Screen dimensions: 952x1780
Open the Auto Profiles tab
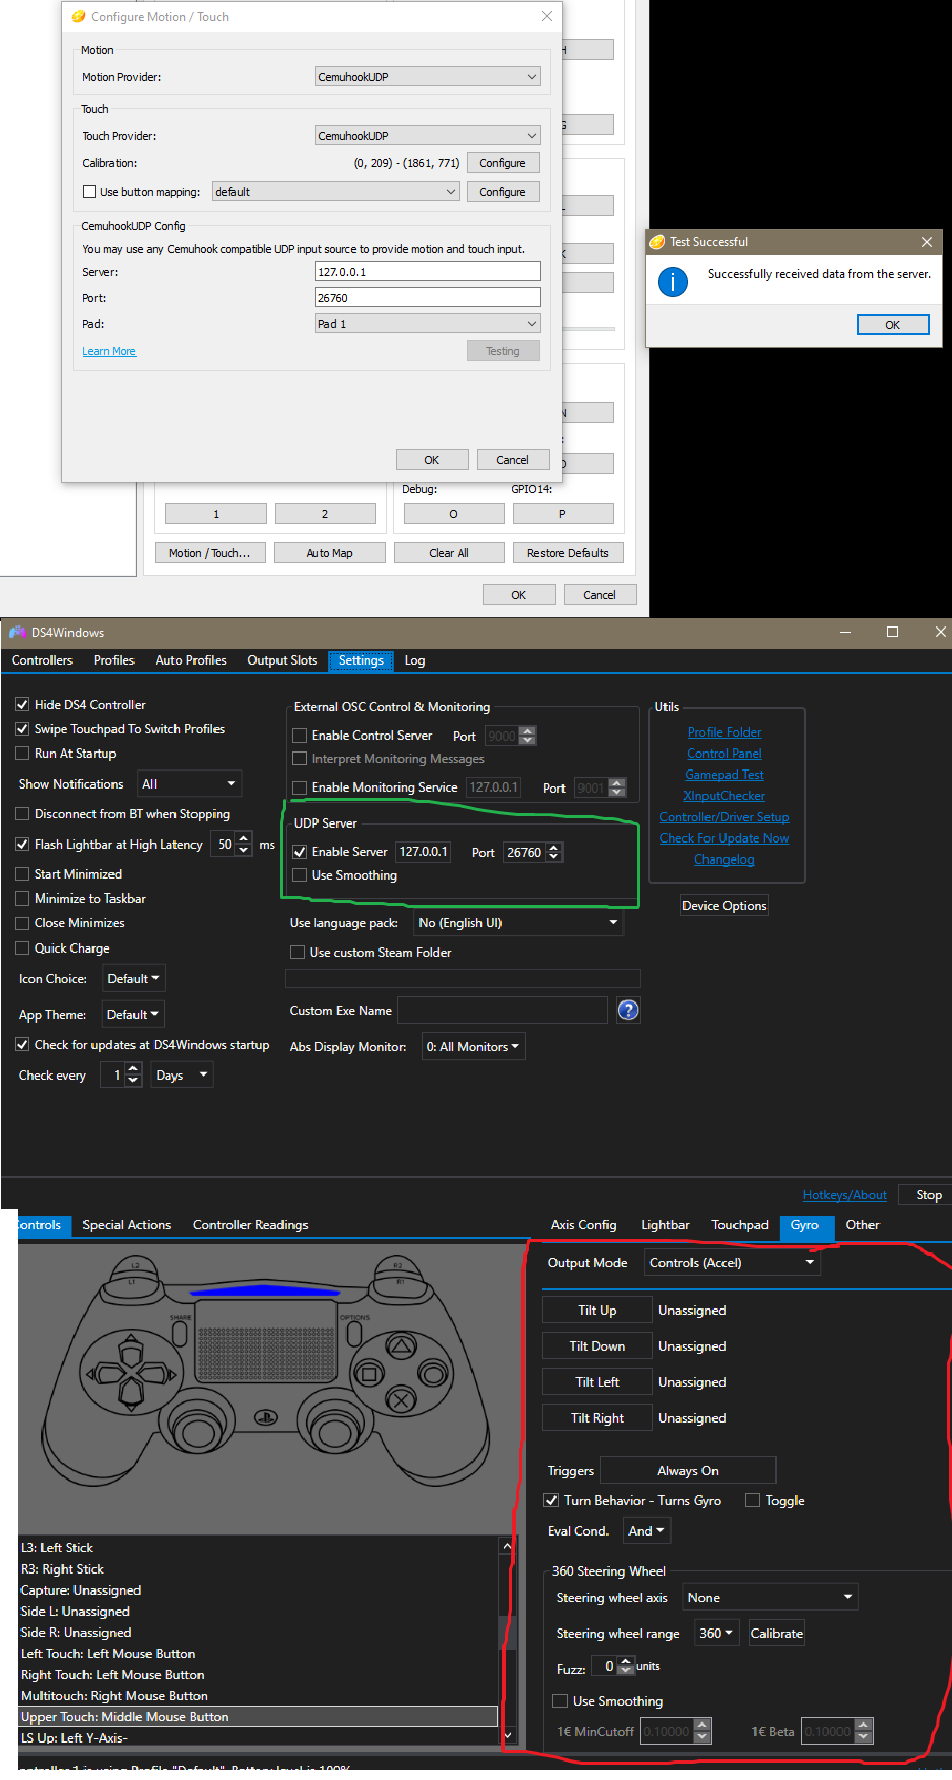(191, 660)
